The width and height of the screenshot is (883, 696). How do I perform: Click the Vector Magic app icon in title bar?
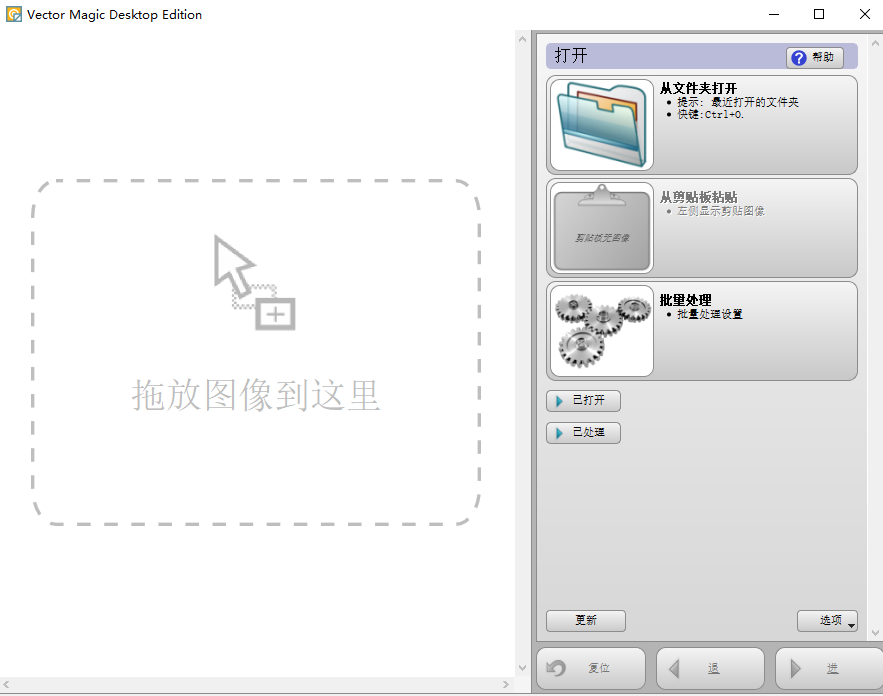tap(14, 14)
